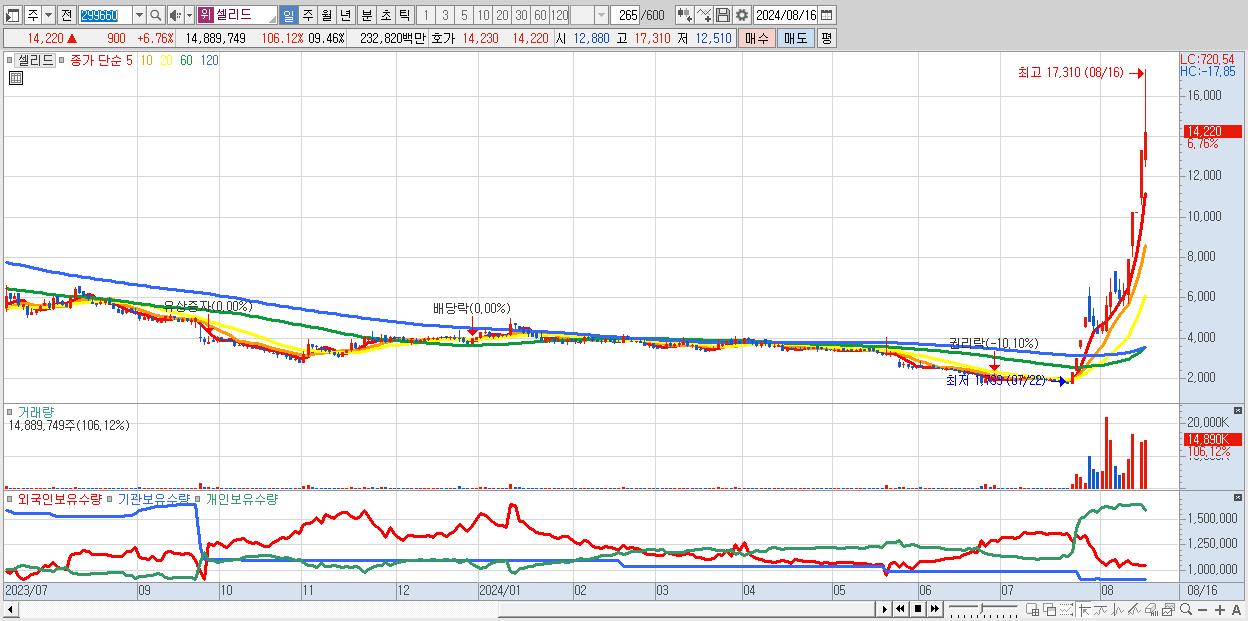1248x621 pixels.
Task: Select the 틱 tick chart period
Action: point(403,15)
